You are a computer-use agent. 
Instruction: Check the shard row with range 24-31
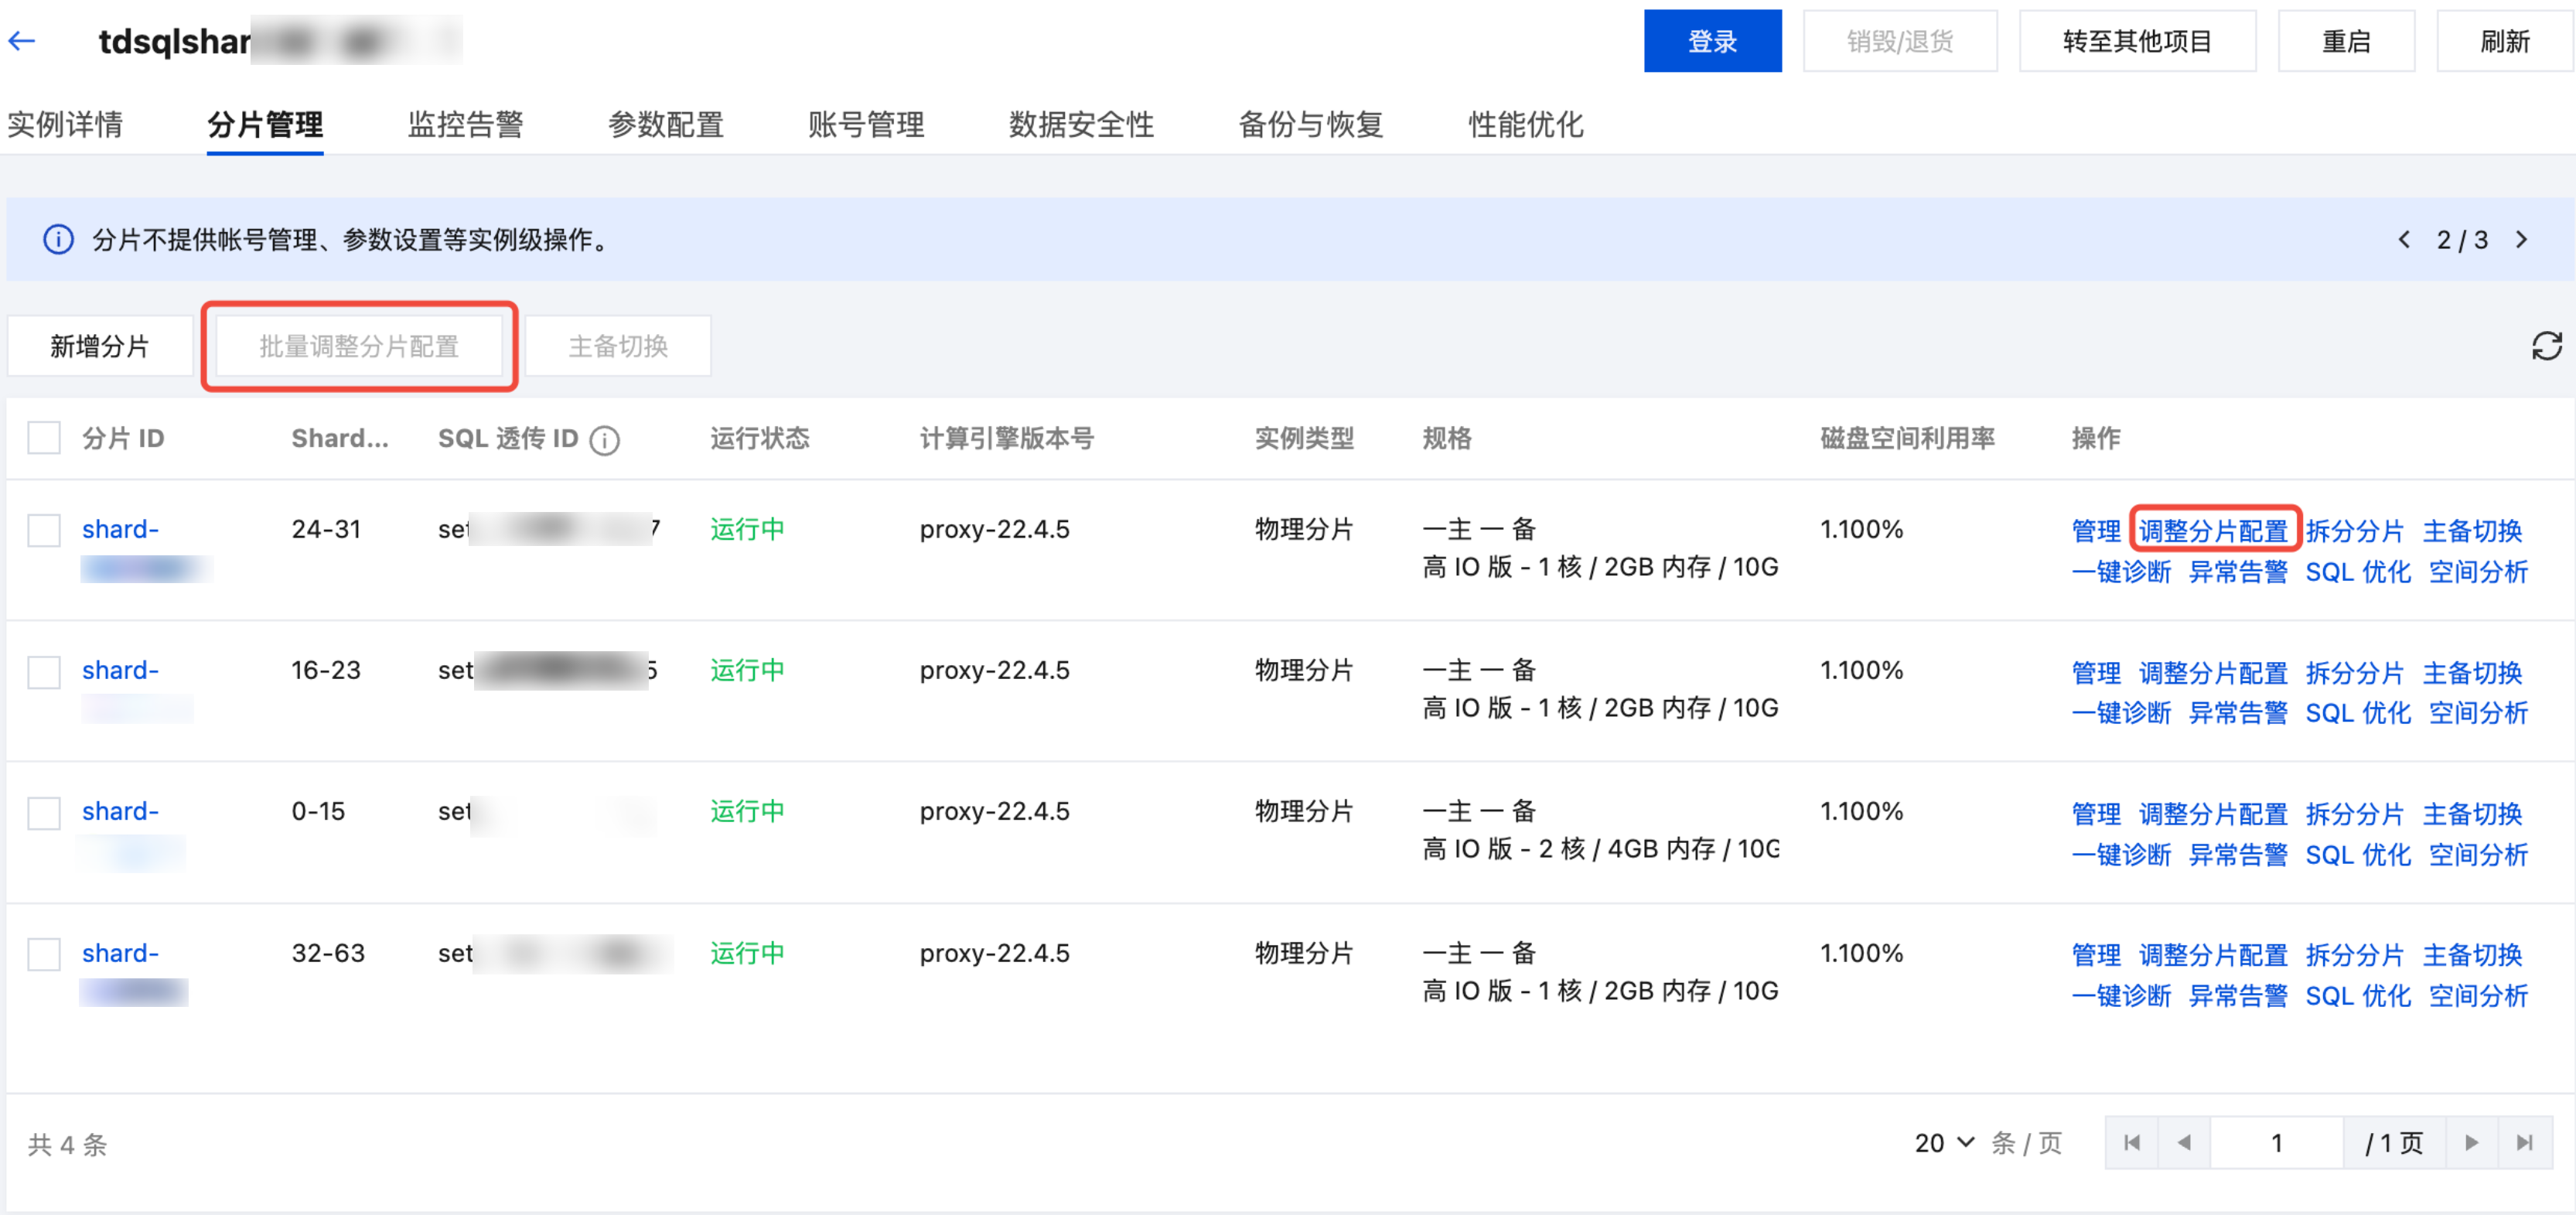44,530
